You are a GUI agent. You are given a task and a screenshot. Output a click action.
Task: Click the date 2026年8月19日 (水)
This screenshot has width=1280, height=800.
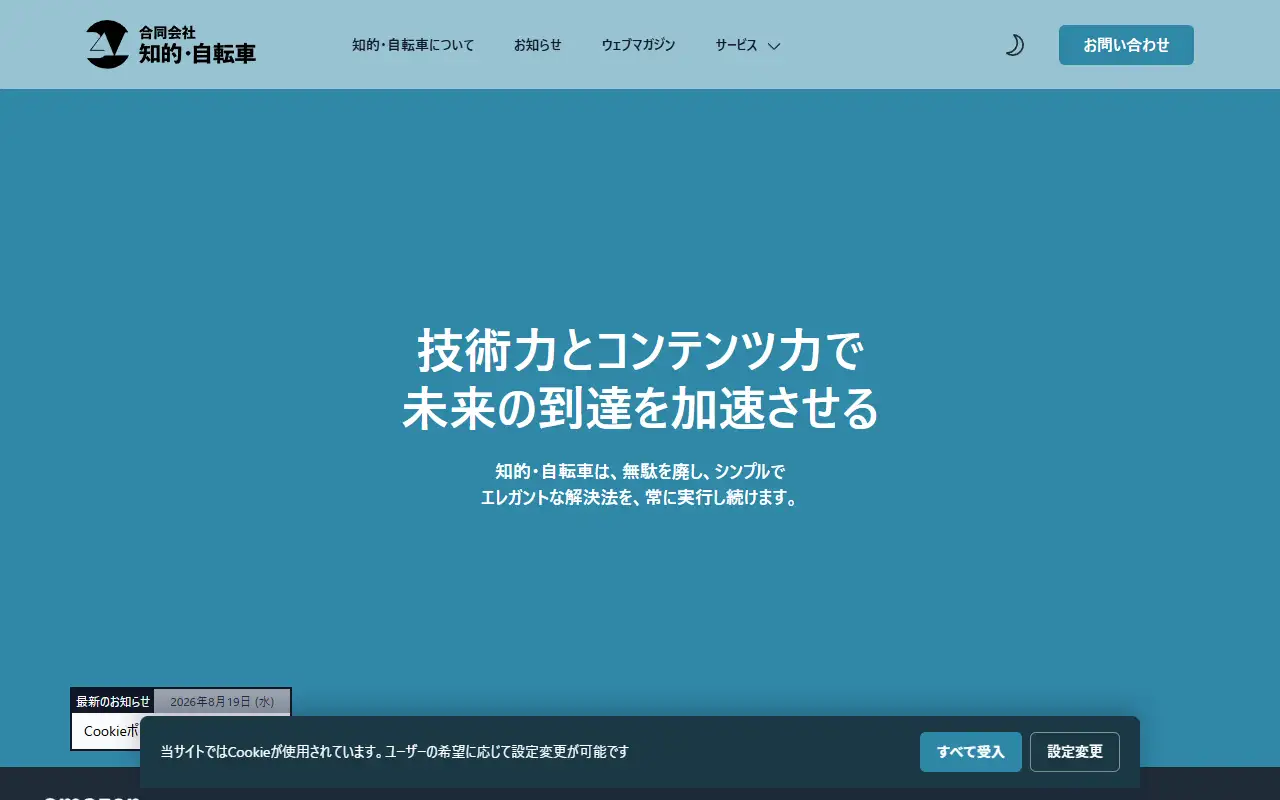coord(222,702)
